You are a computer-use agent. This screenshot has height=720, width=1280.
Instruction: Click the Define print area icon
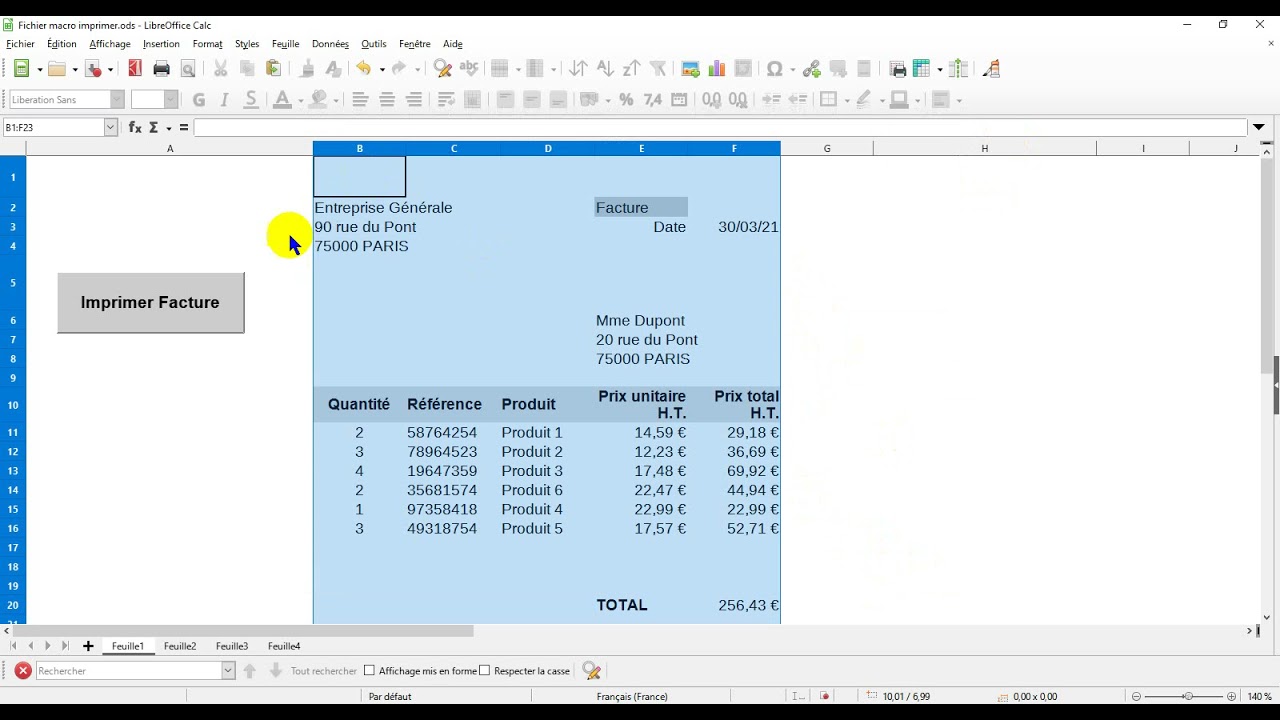(898, 69)
